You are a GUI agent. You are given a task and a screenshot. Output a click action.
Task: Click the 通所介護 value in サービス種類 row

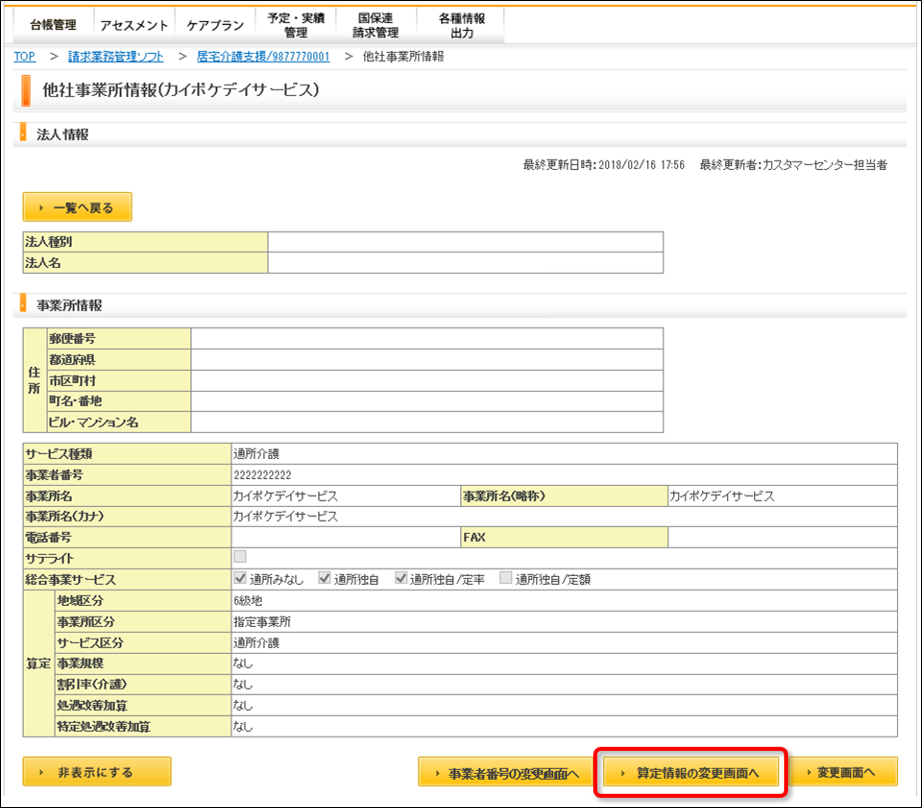[256, 453]
